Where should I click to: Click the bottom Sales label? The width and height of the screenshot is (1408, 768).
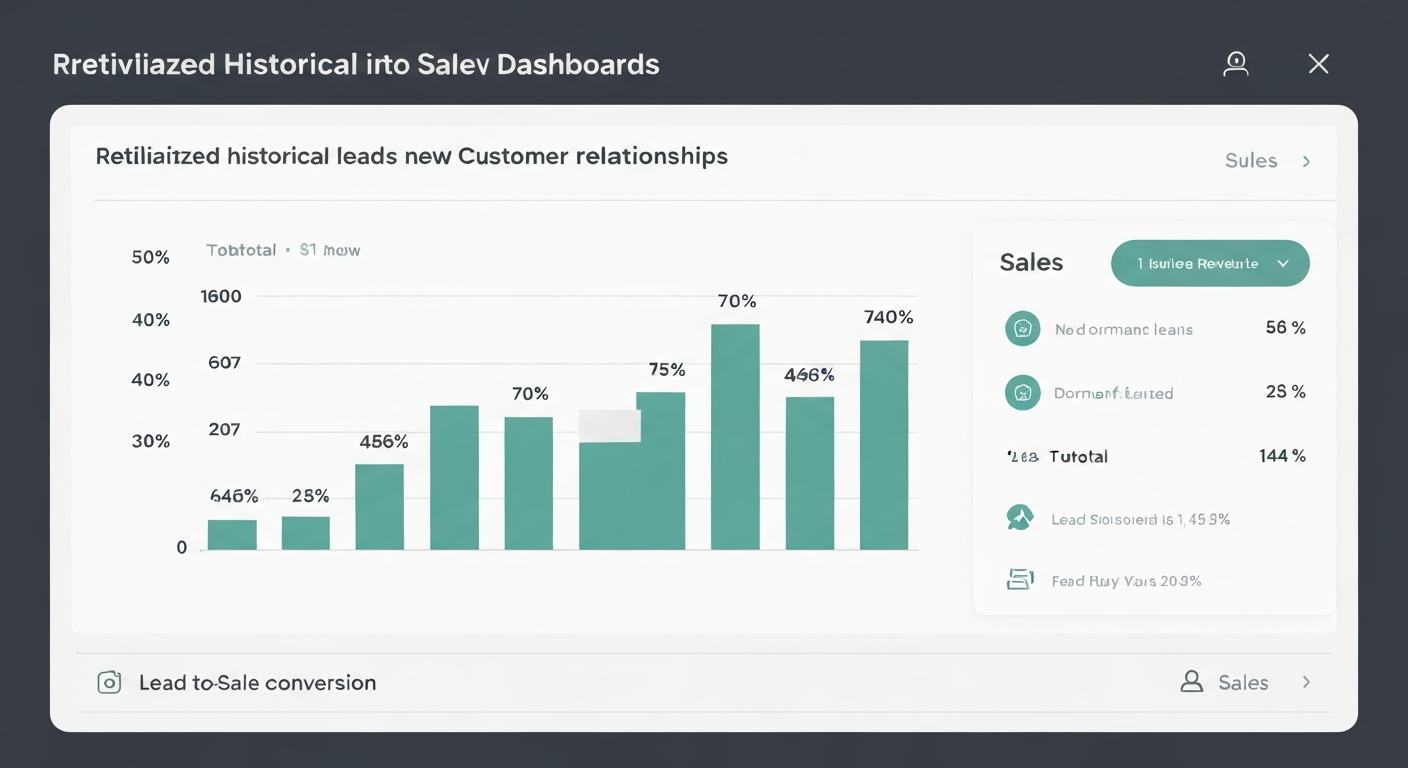(1243, 683)
